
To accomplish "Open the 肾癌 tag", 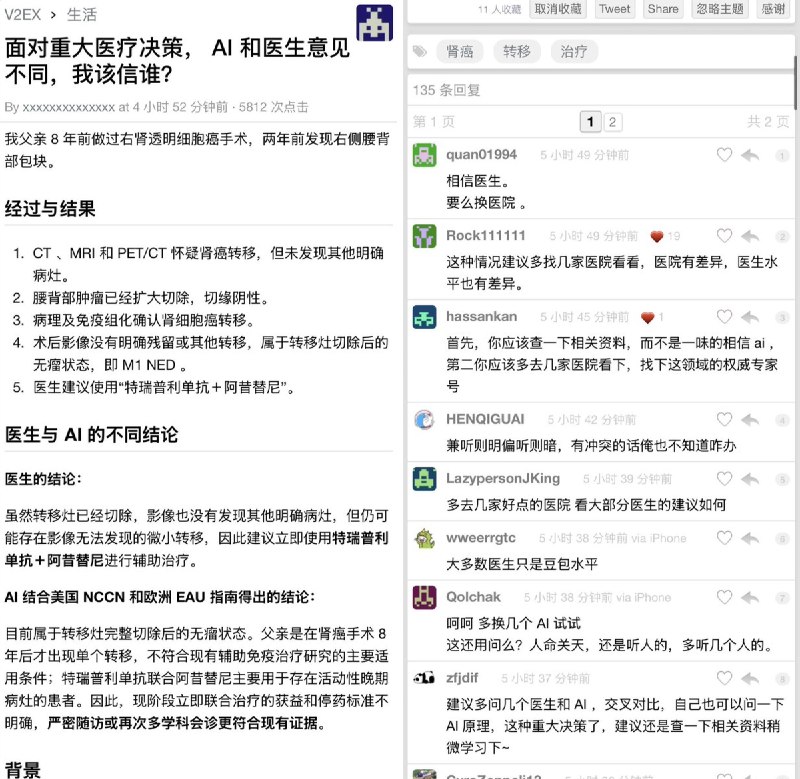I will pos(460,52).
